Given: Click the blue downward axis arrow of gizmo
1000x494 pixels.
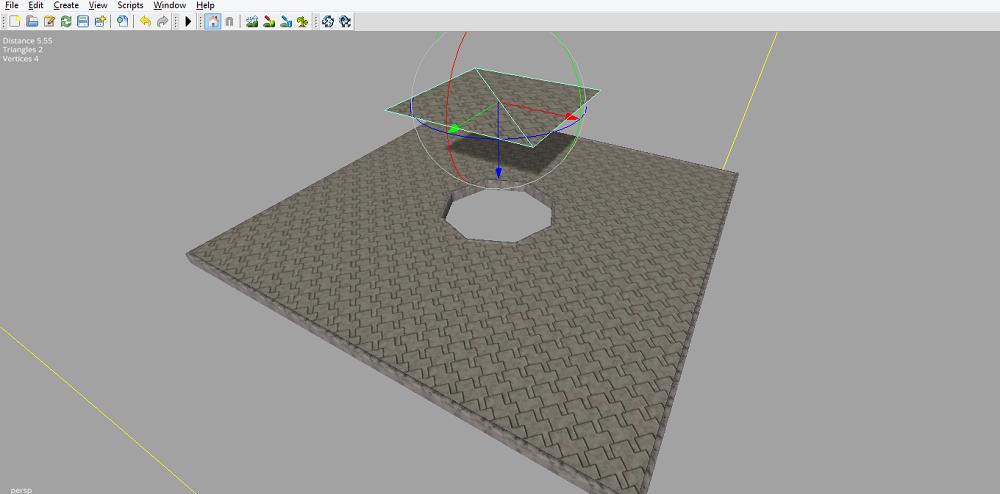Looking at the screenshot, I should coord(498,173).
